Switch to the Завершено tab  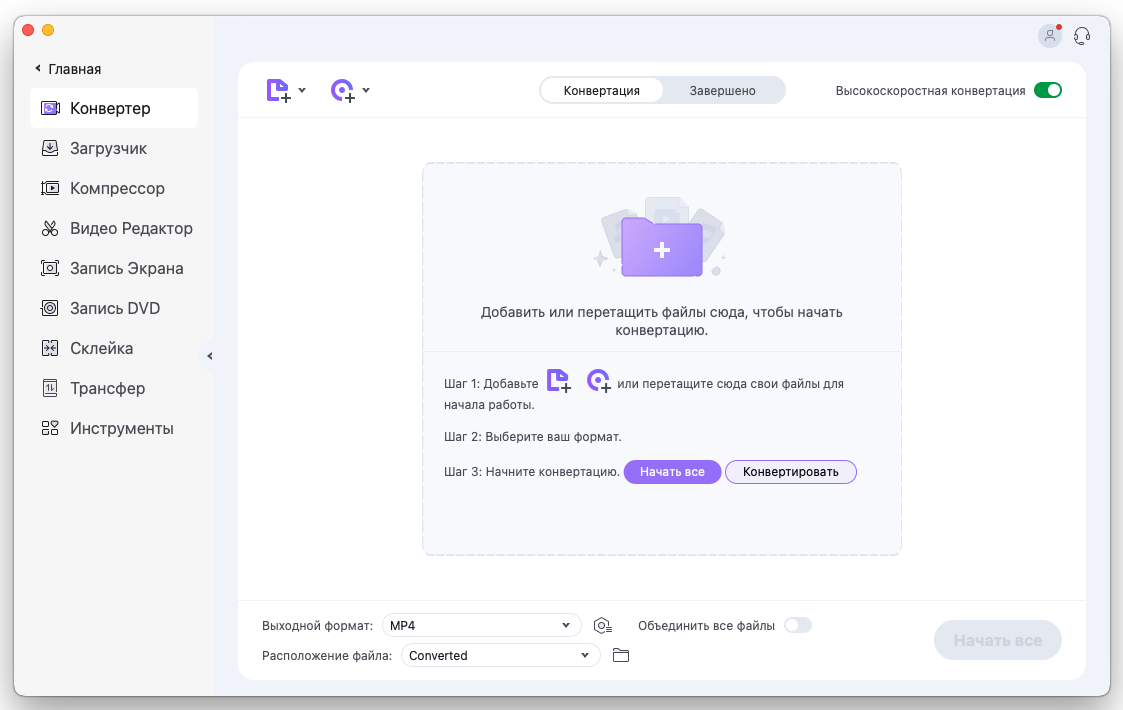coord(722,91)
